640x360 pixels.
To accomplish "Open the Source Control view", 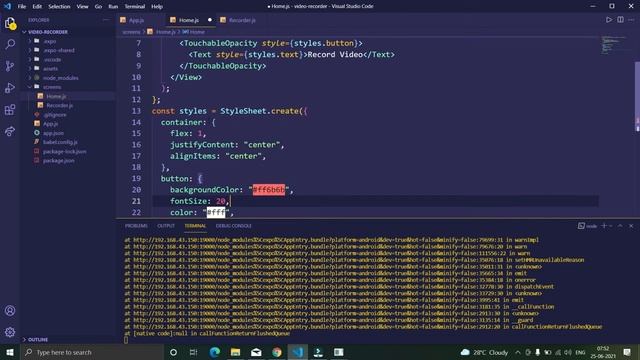I will point(10,66).
